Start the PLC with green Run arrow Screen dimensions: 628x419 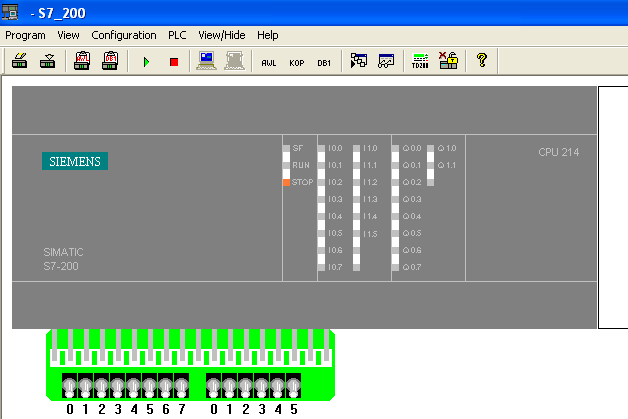coord(146,62)
